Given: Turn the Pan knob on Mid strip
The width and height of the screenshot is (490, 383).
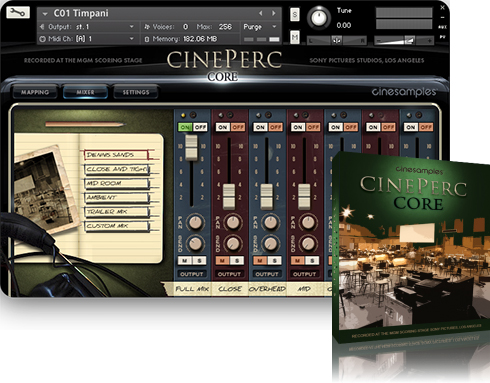Looking at the screenshot, I should (308, 223).
